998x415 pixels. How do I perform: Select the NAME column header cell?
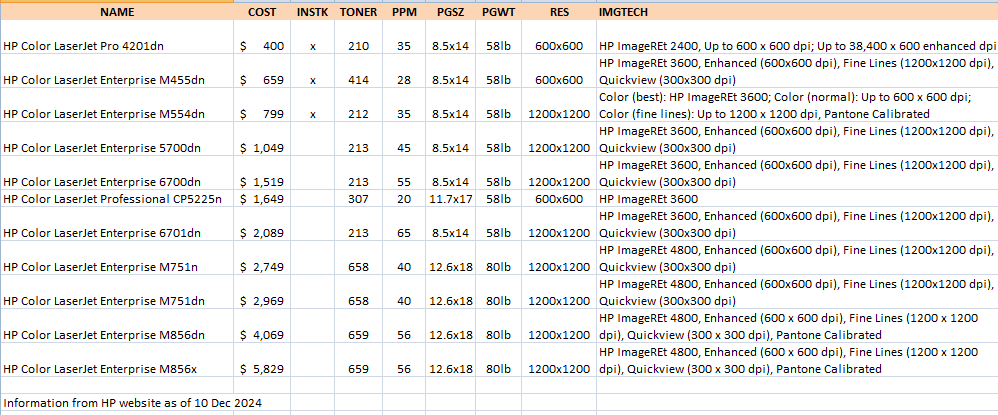coord(117,12)
